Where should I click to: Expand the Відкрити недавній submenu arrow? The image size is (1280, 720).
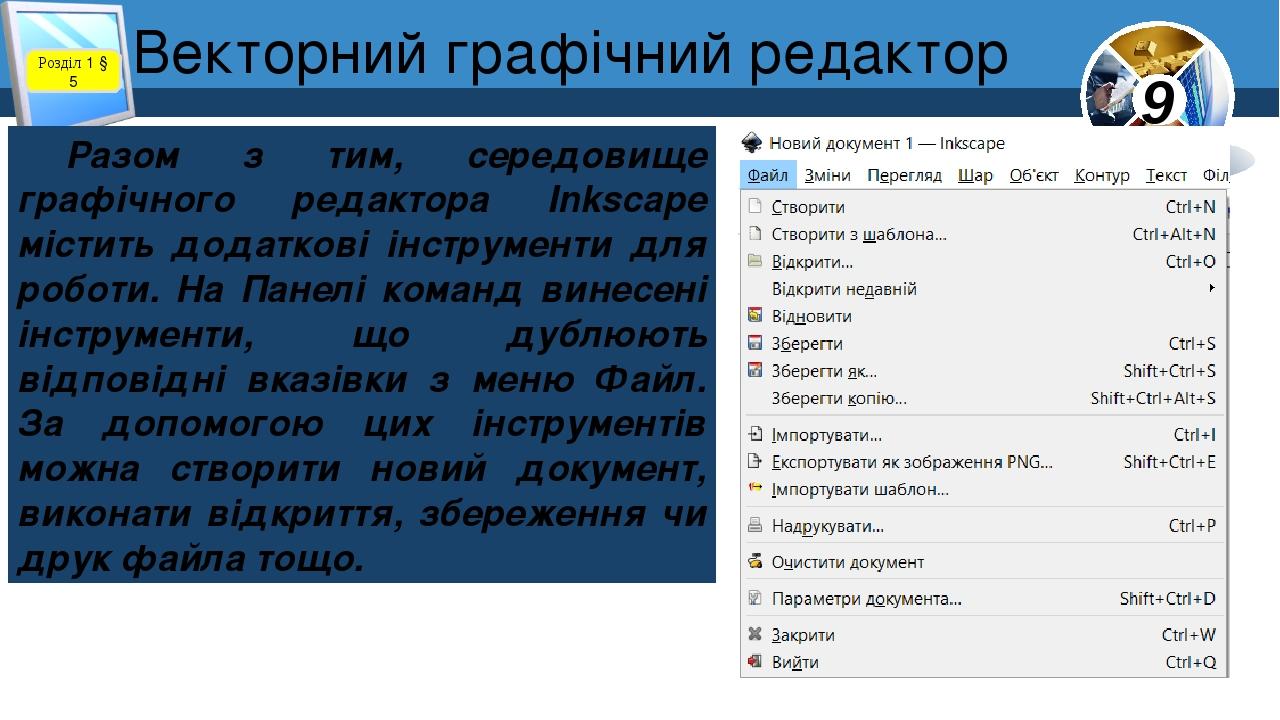(x=1212, y=288)
